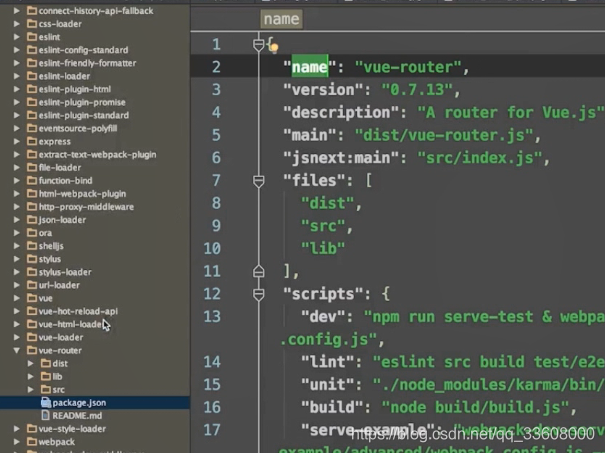Click the "src/index.js" value on line 6
Image resolution: width=605 pixels, height=453 pixels.
[x=480, y=158]
